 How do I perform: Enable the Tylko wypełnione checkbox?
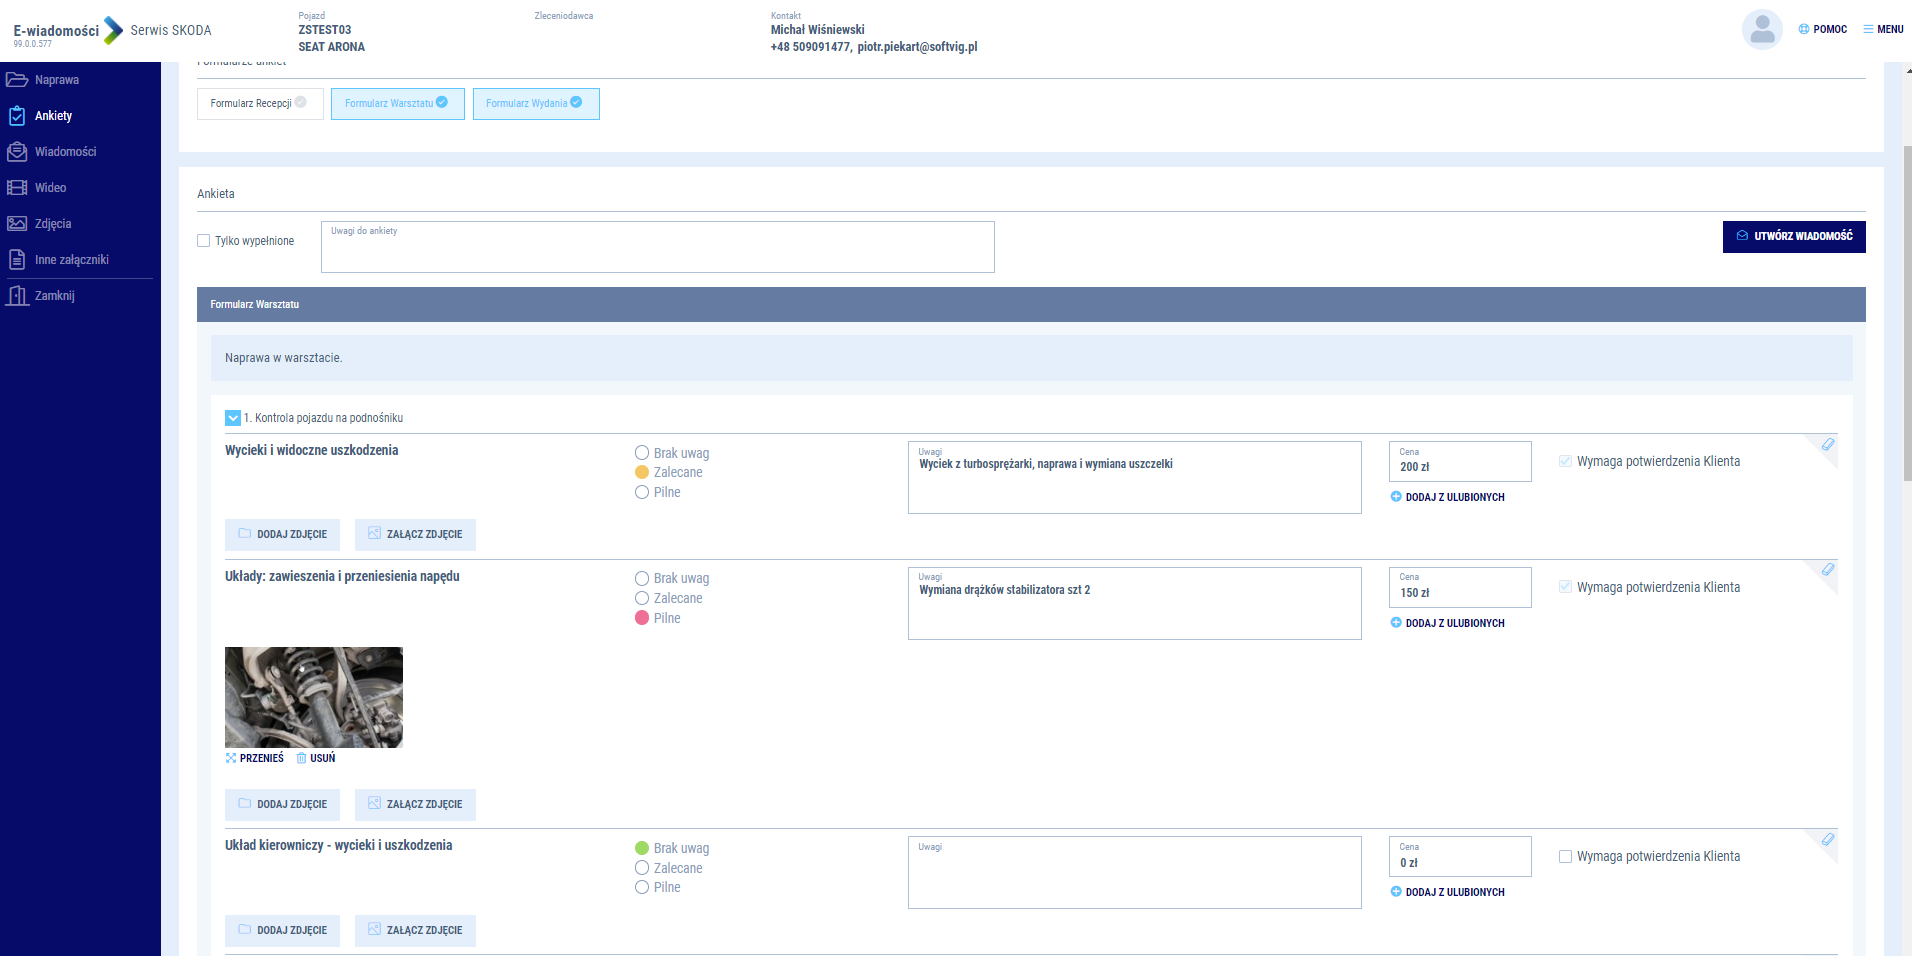click(x=204, y=241)
